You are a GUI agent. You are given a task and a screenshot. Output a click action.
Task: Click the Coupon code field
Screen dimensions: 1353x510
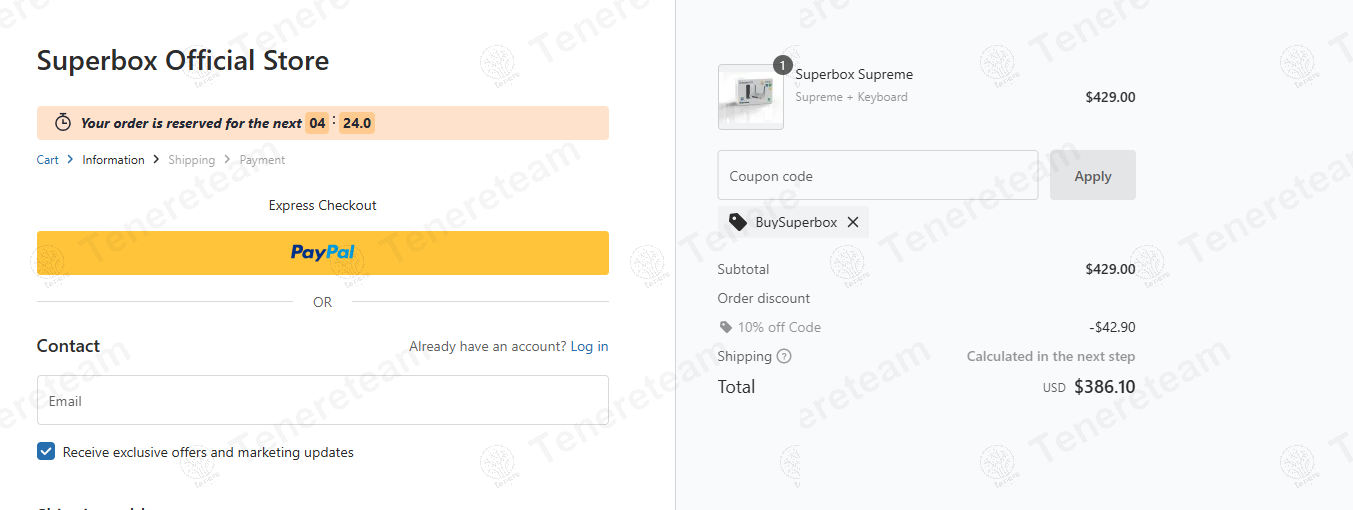877,176
